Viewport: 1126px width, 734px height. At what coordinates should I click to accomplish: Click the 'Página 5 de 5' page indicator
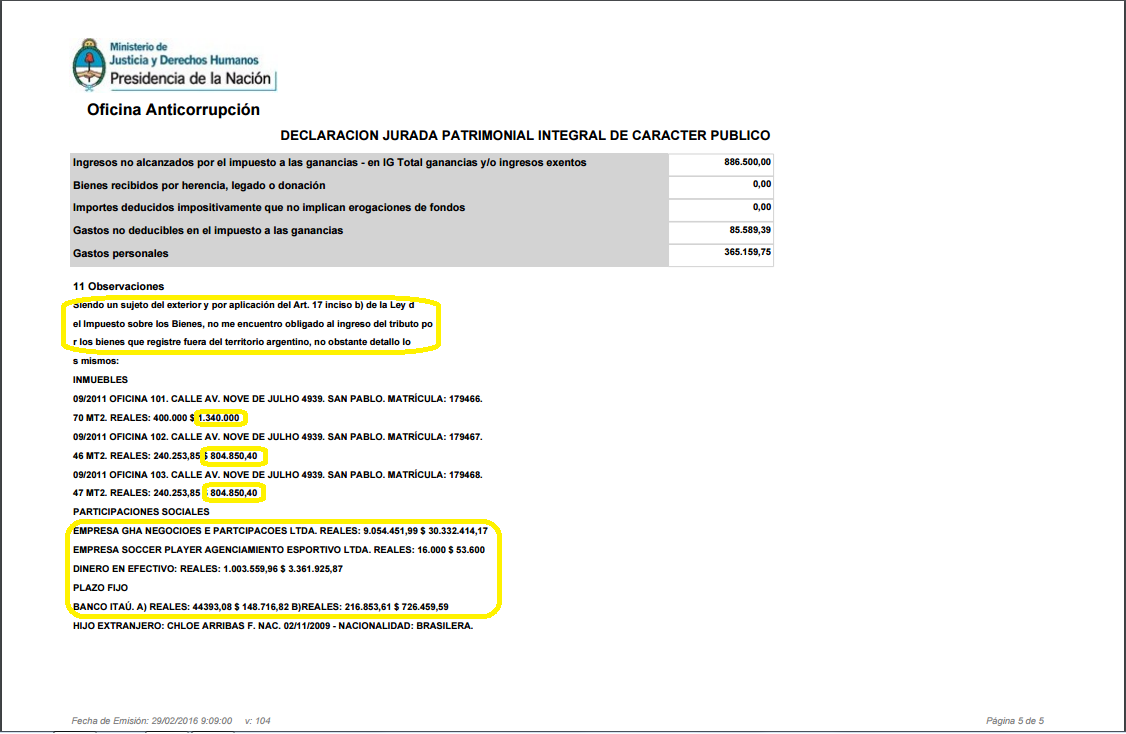coord(1014,720)
